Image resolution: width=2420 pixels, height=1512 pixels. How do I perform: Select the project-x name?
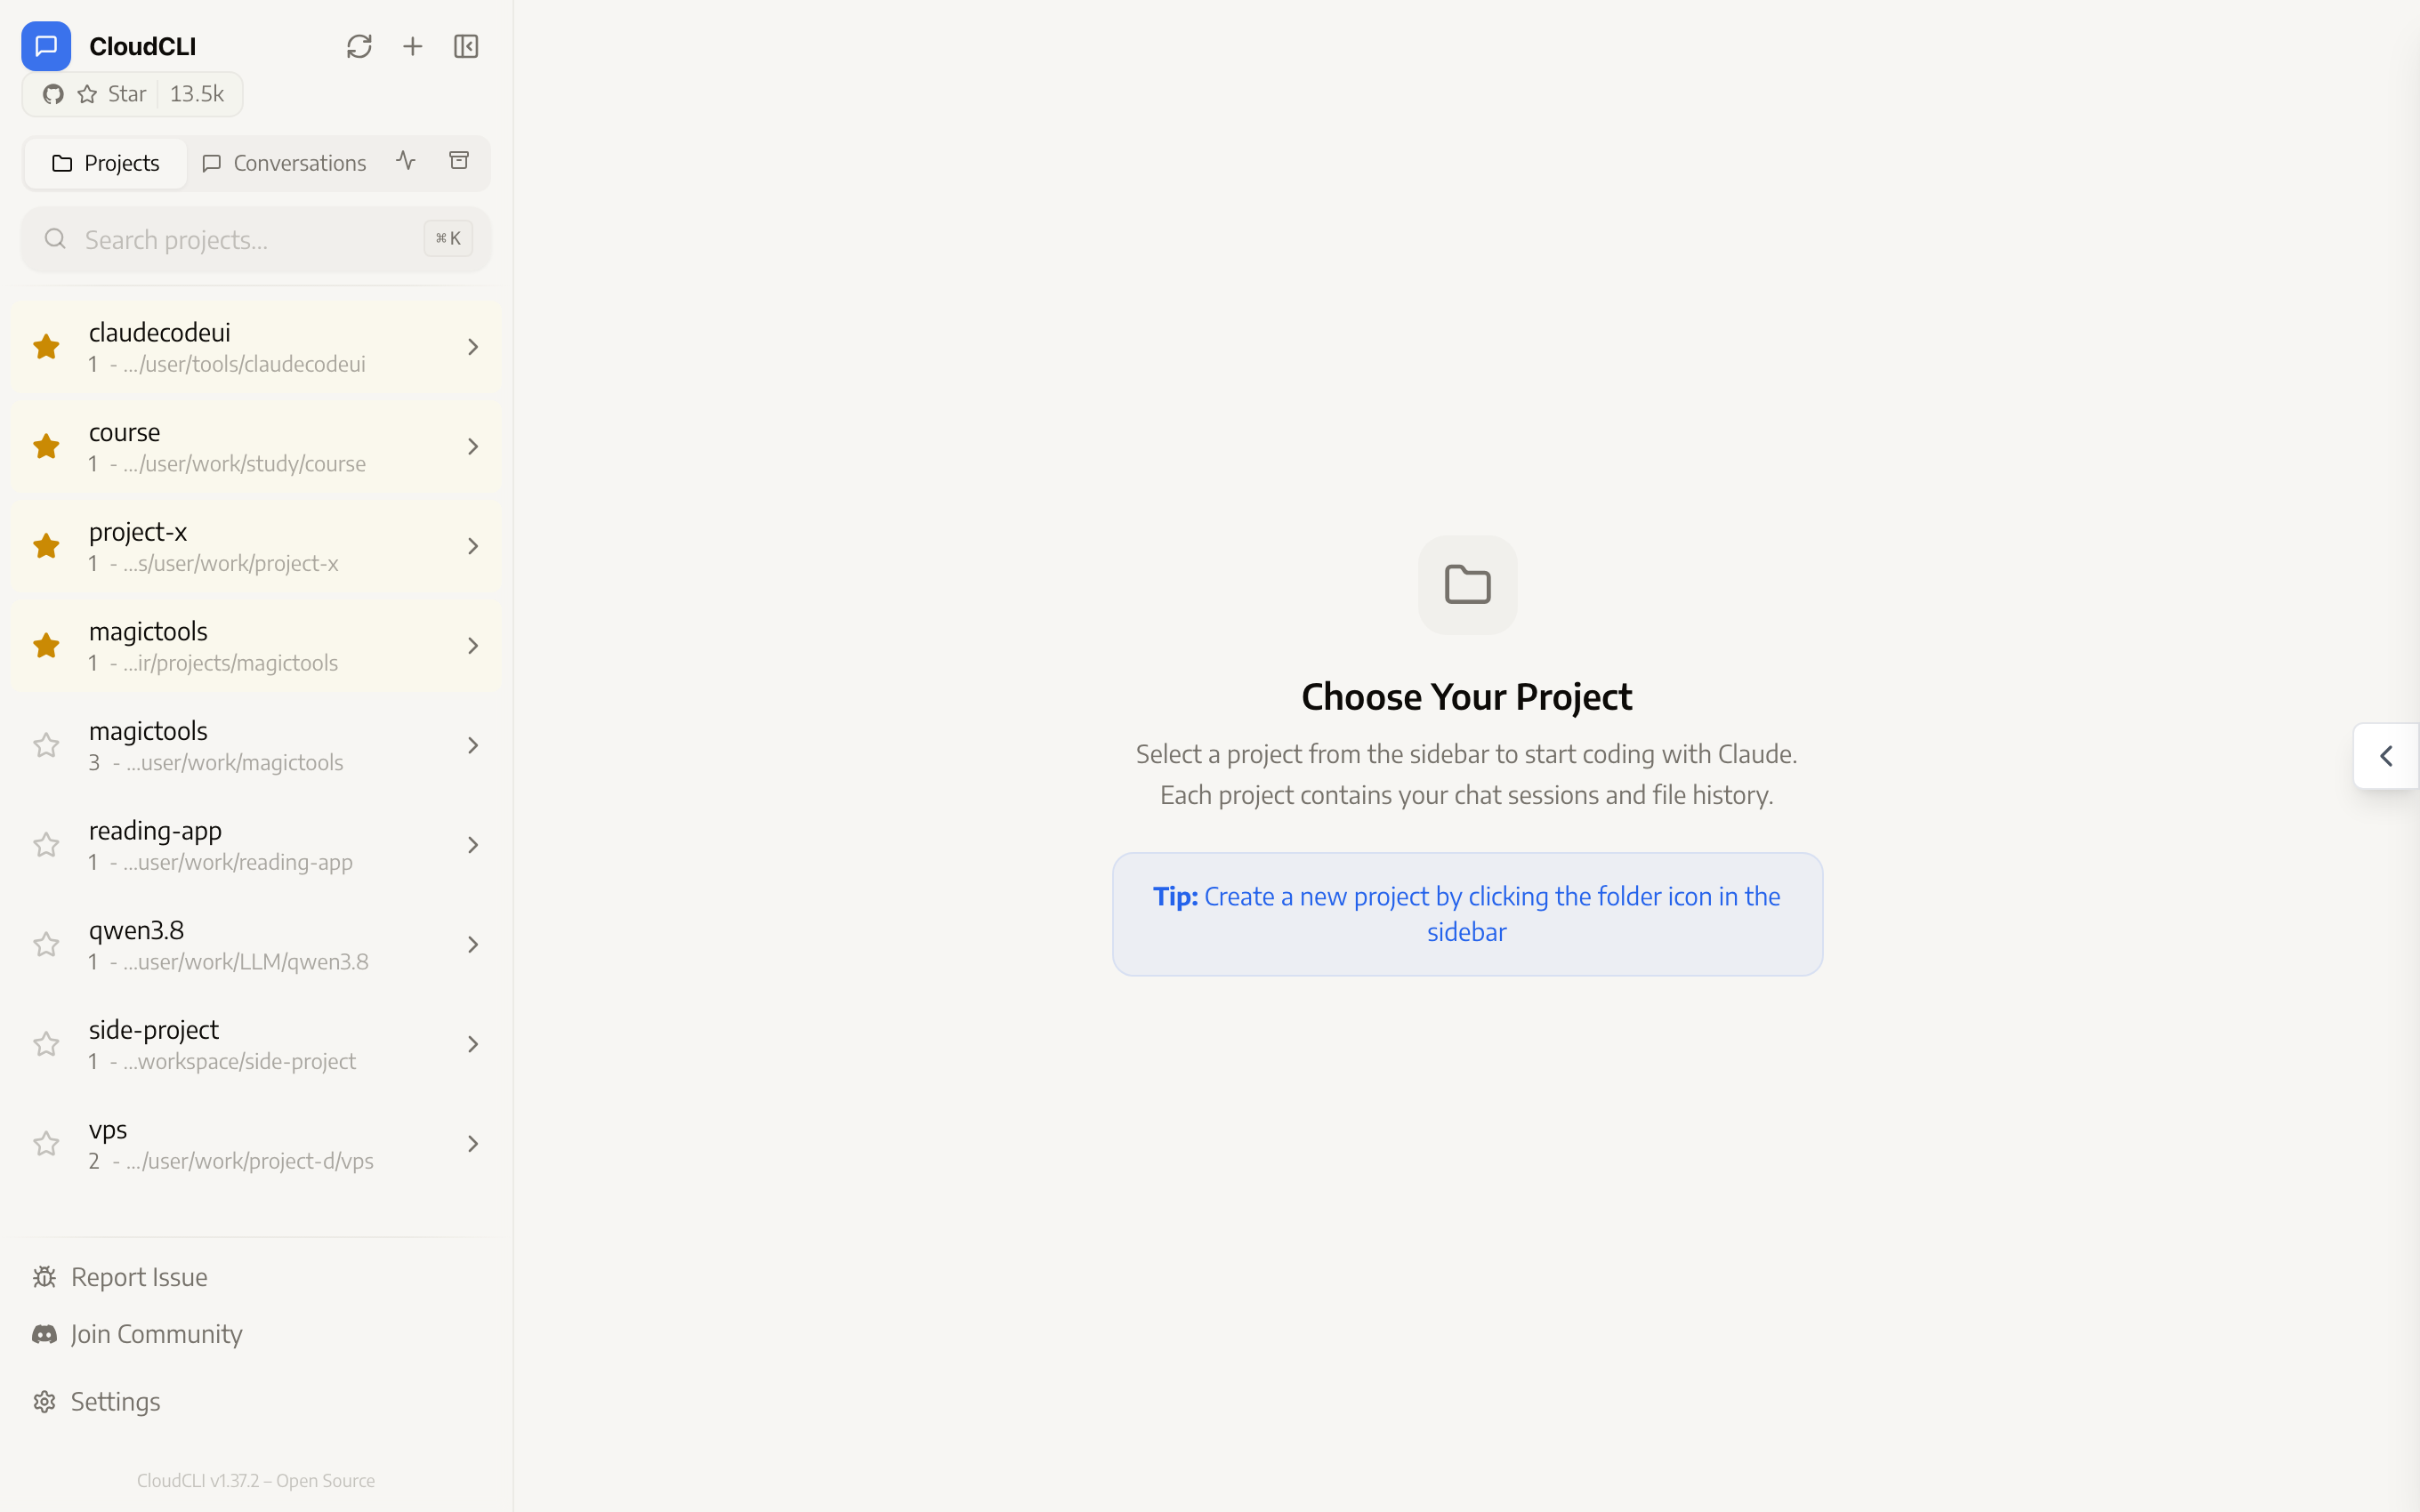138,532
